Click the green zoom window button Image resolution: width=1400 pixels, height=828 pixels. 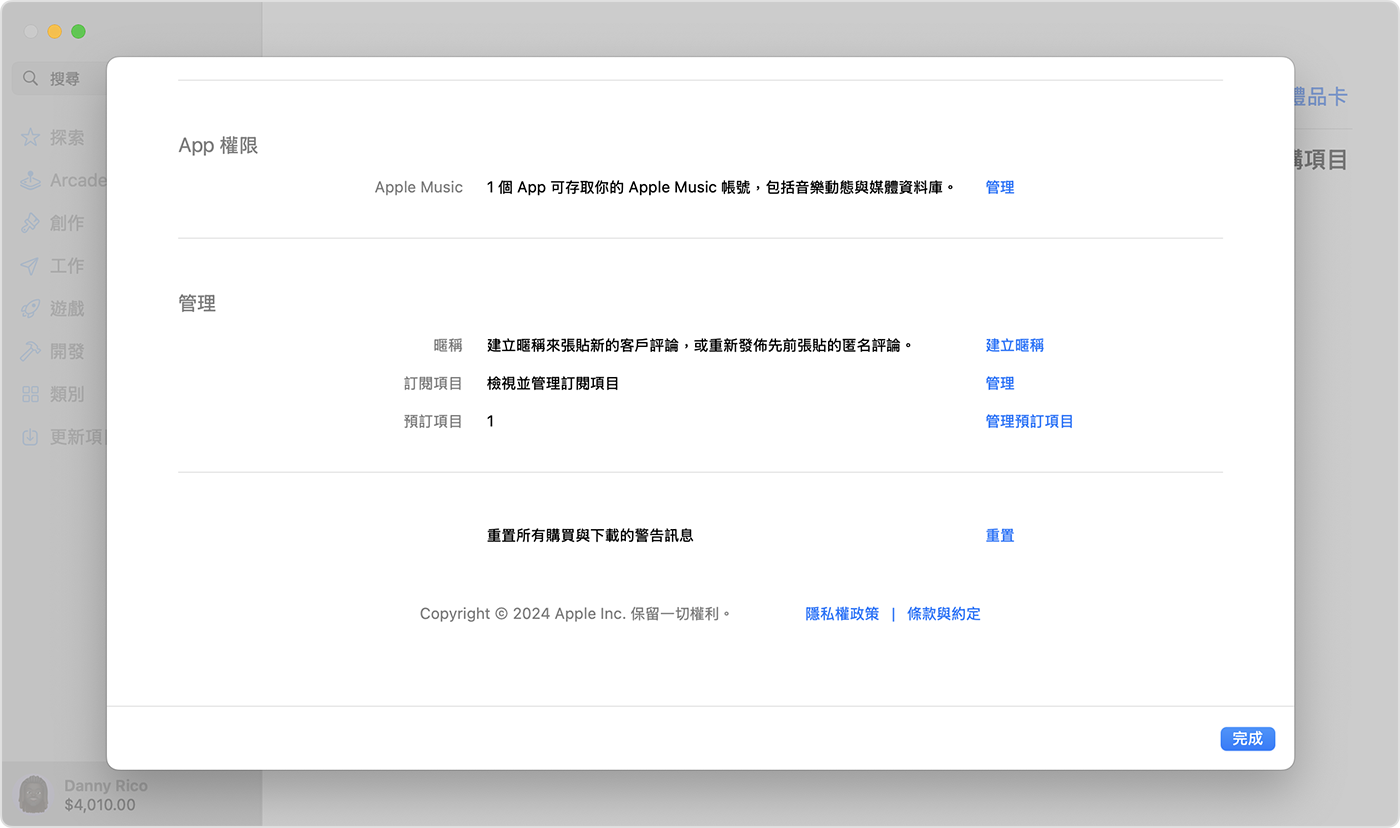tap(78, 32)
